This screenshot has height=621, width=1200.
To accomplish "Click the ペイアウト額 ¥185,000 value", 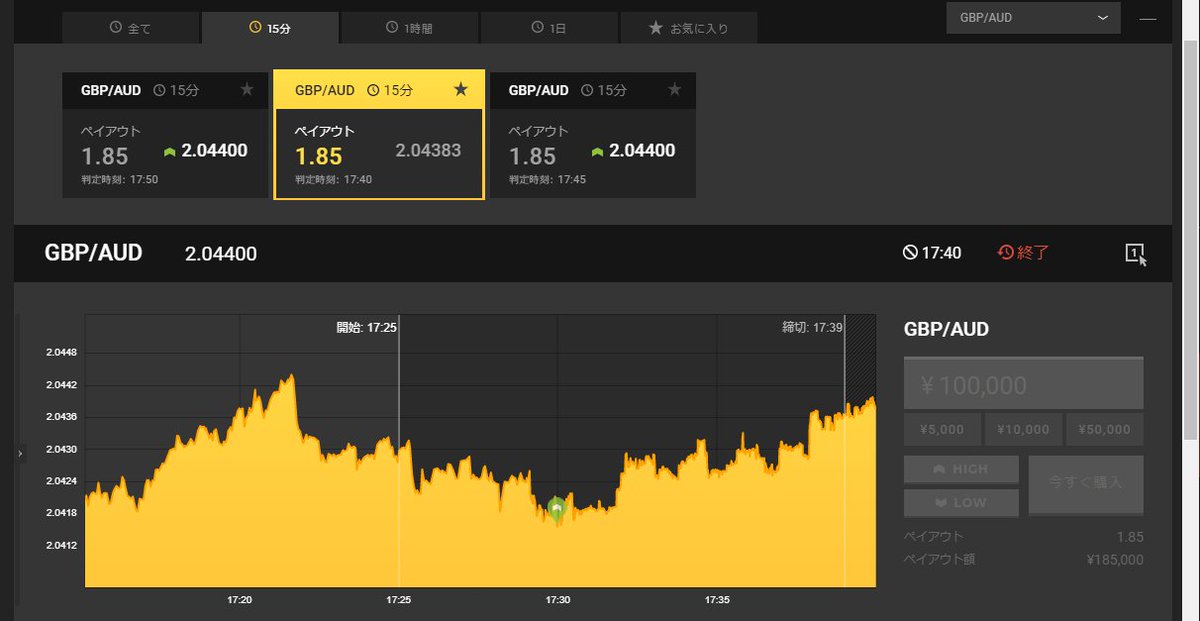I will pos(1114,560).
